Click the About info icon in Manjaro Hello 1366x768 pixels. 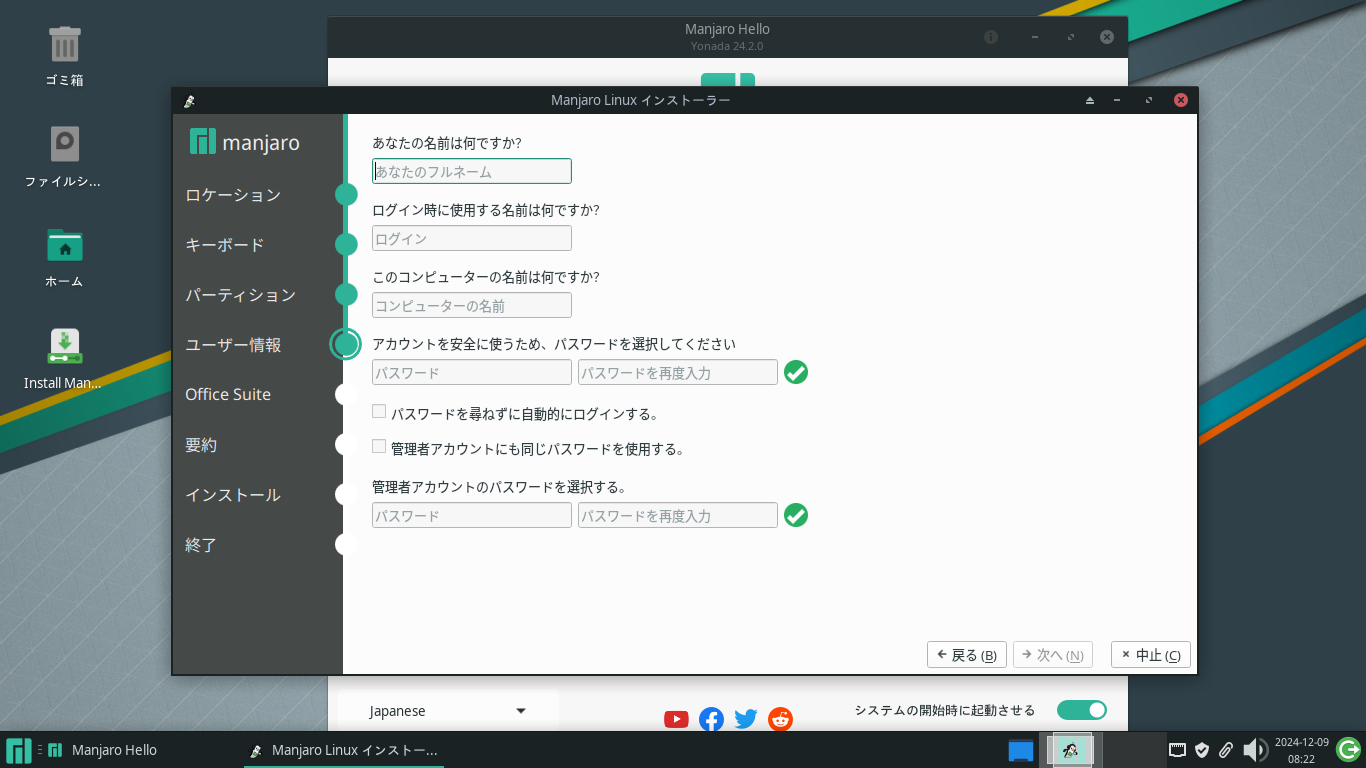[x=991, y=37]
